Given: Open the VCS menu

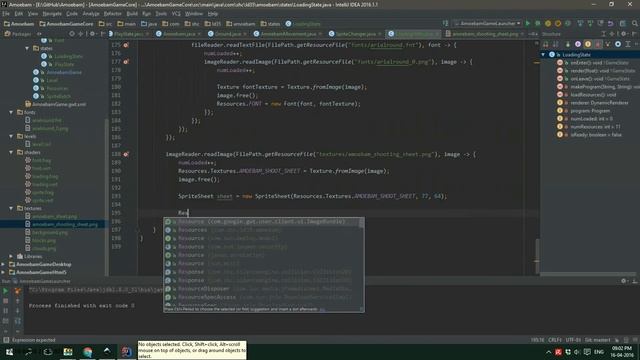Looking at the screenshot, I should click(x=176, y=14).
